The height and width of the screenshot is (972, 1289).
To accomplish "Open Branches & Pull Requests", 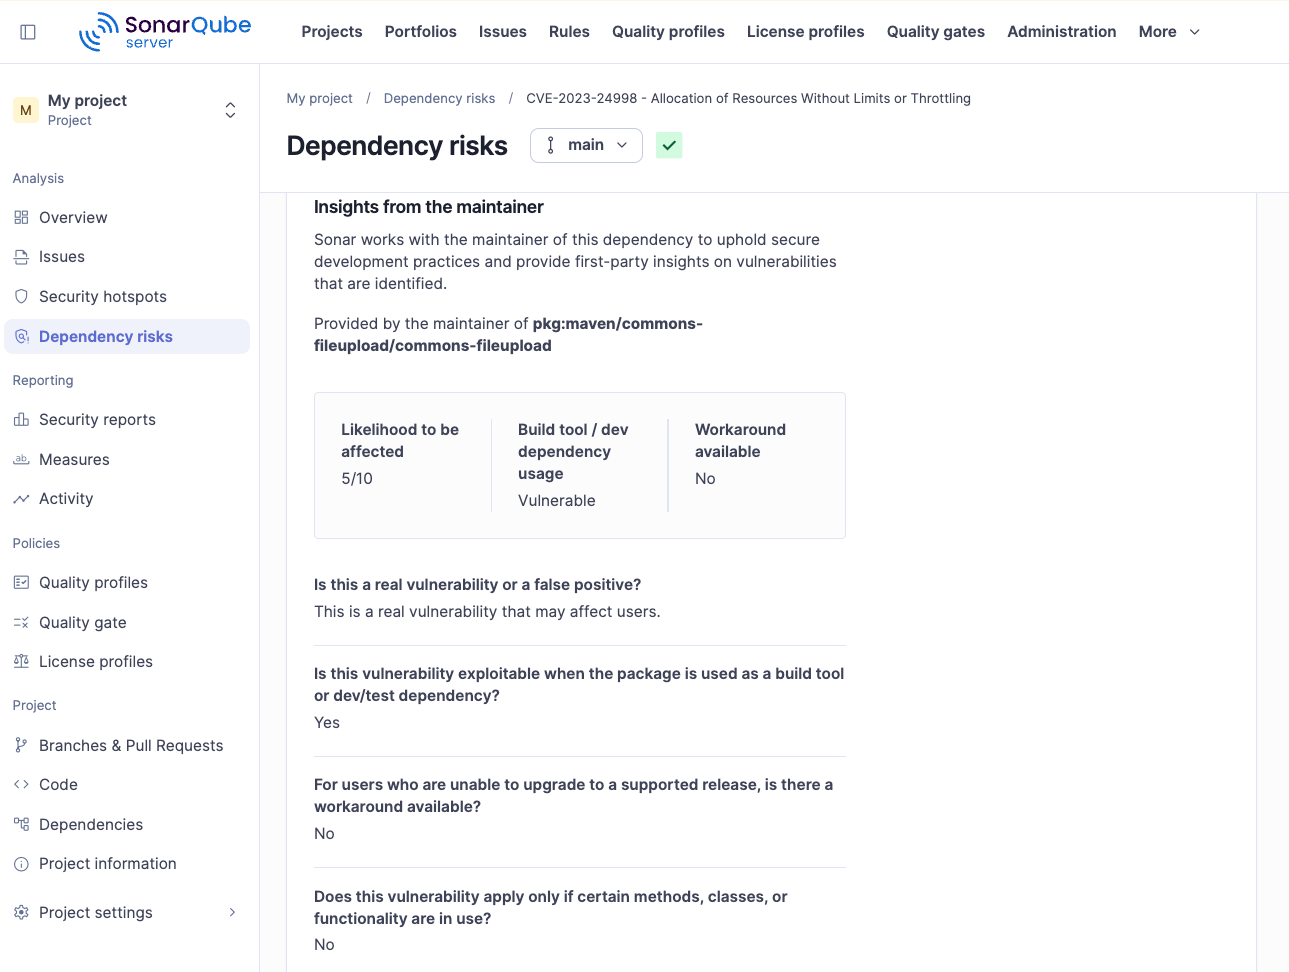I will point(131,745).
